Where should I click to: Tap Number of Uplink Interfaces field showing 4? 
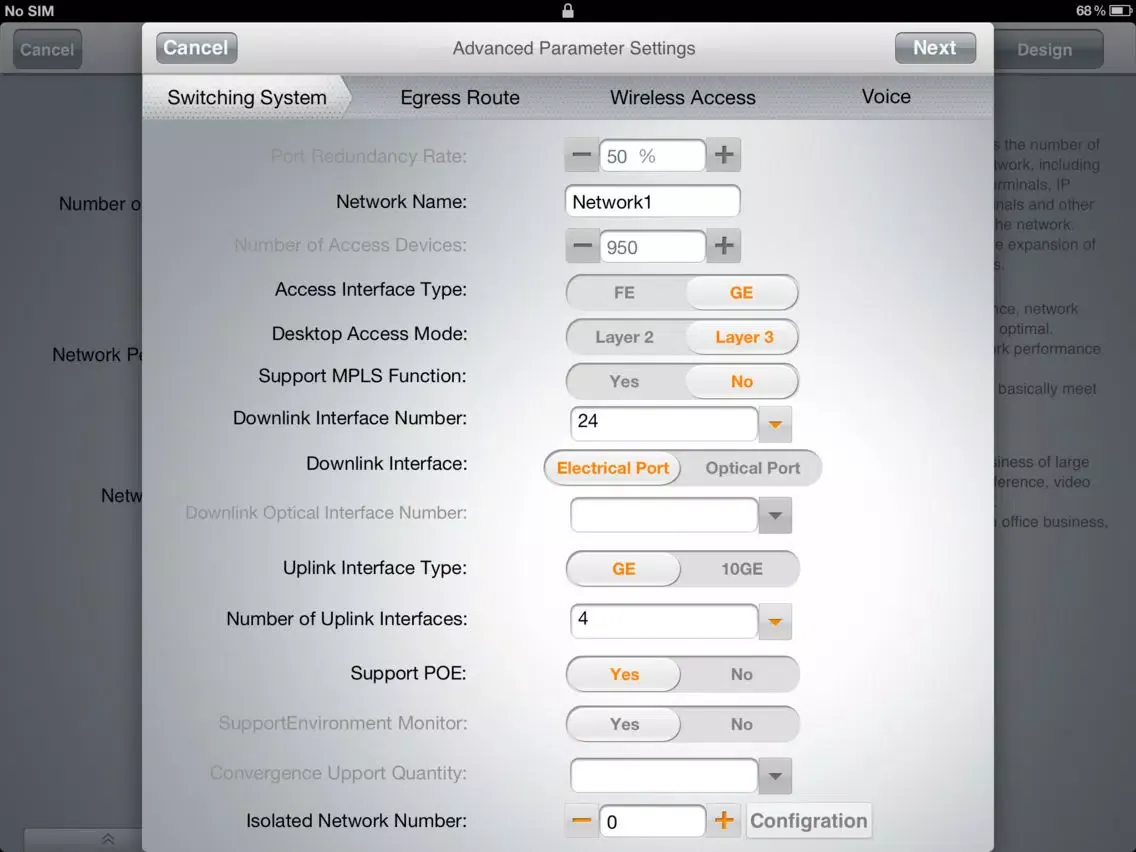click(664, 621)
